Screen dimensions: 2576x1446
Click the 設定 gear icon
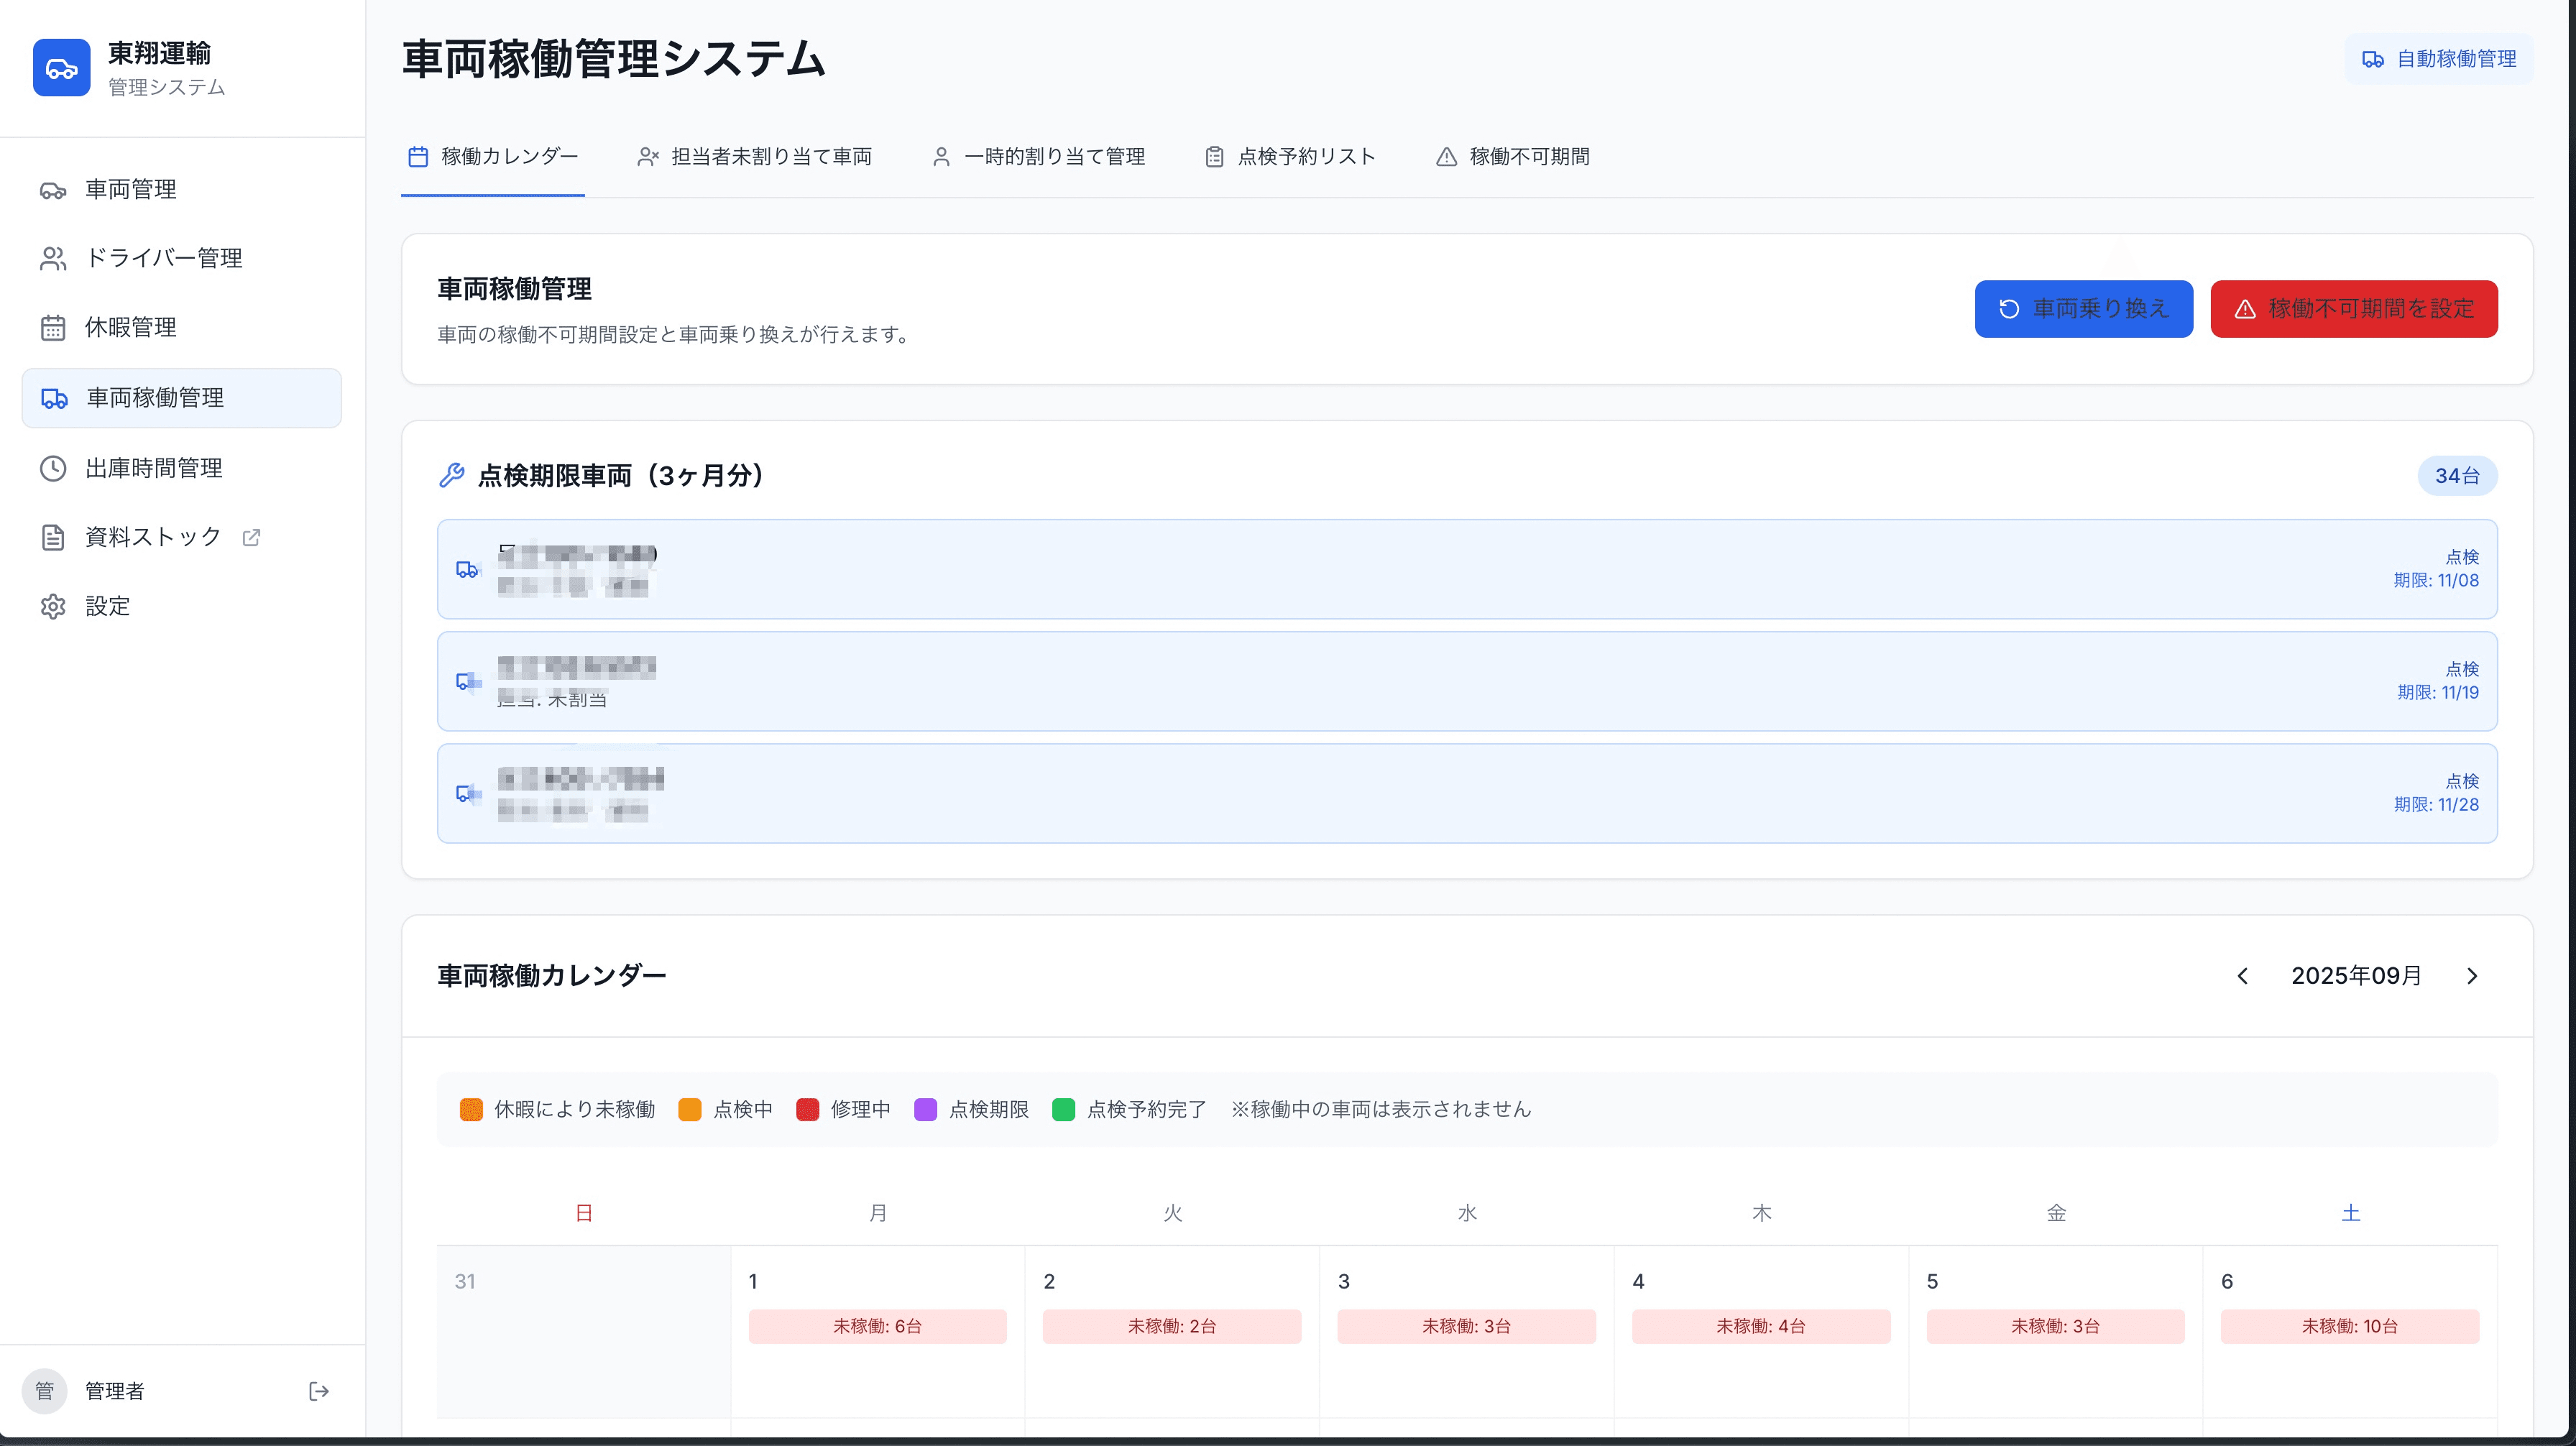(53, 606)
